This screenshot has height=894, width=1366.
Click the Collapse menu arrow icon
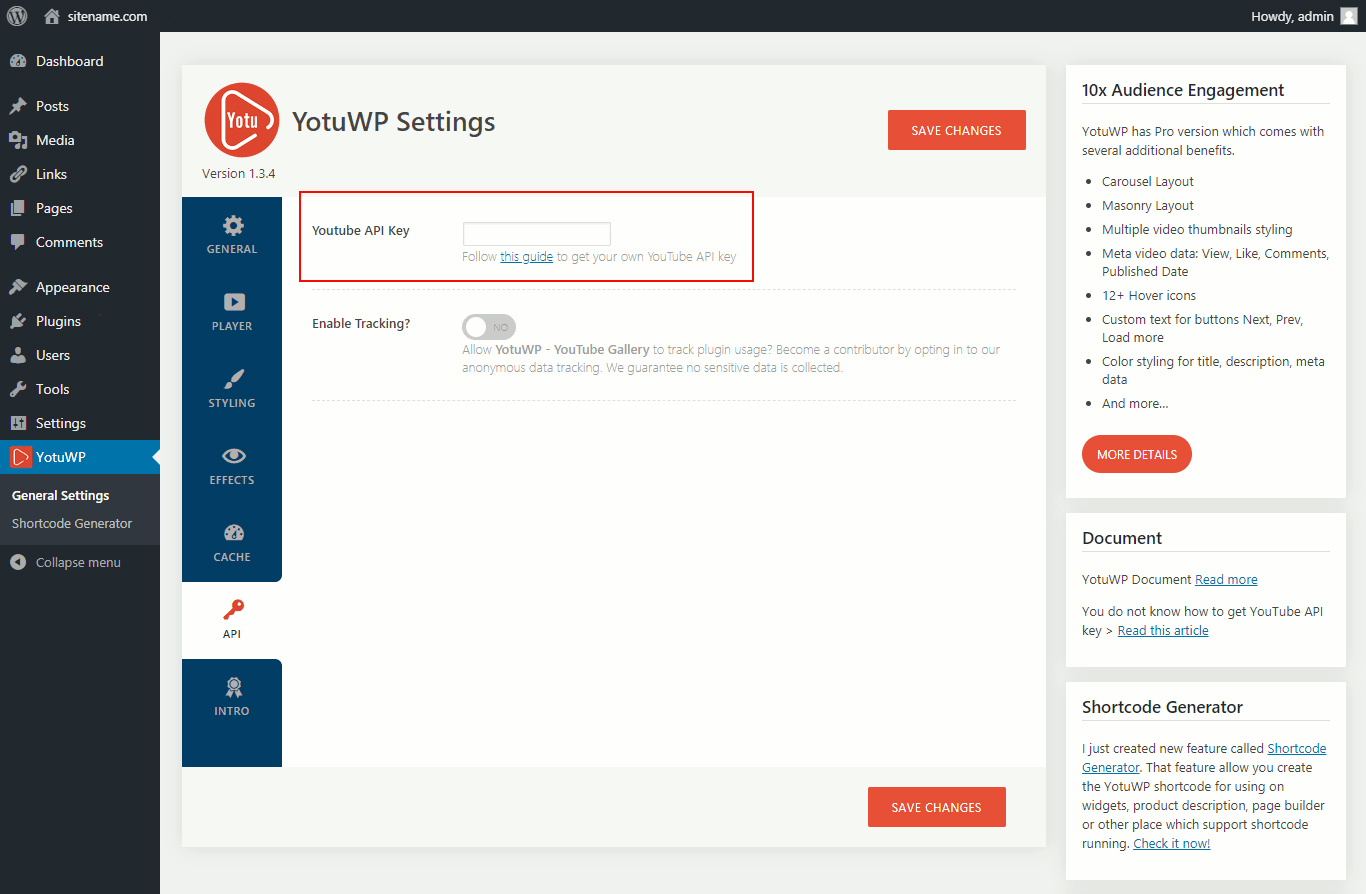pos(18,562)
